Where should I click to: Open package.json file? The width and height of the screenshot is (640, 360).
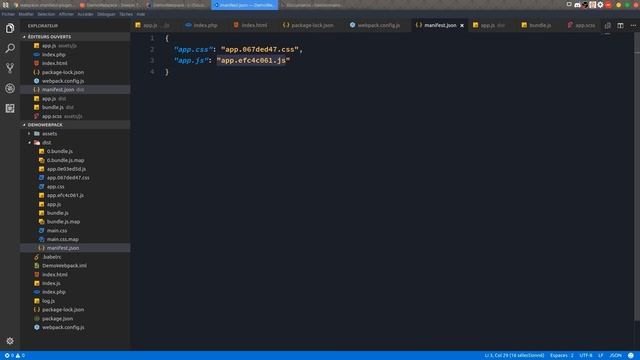[57, 318]
